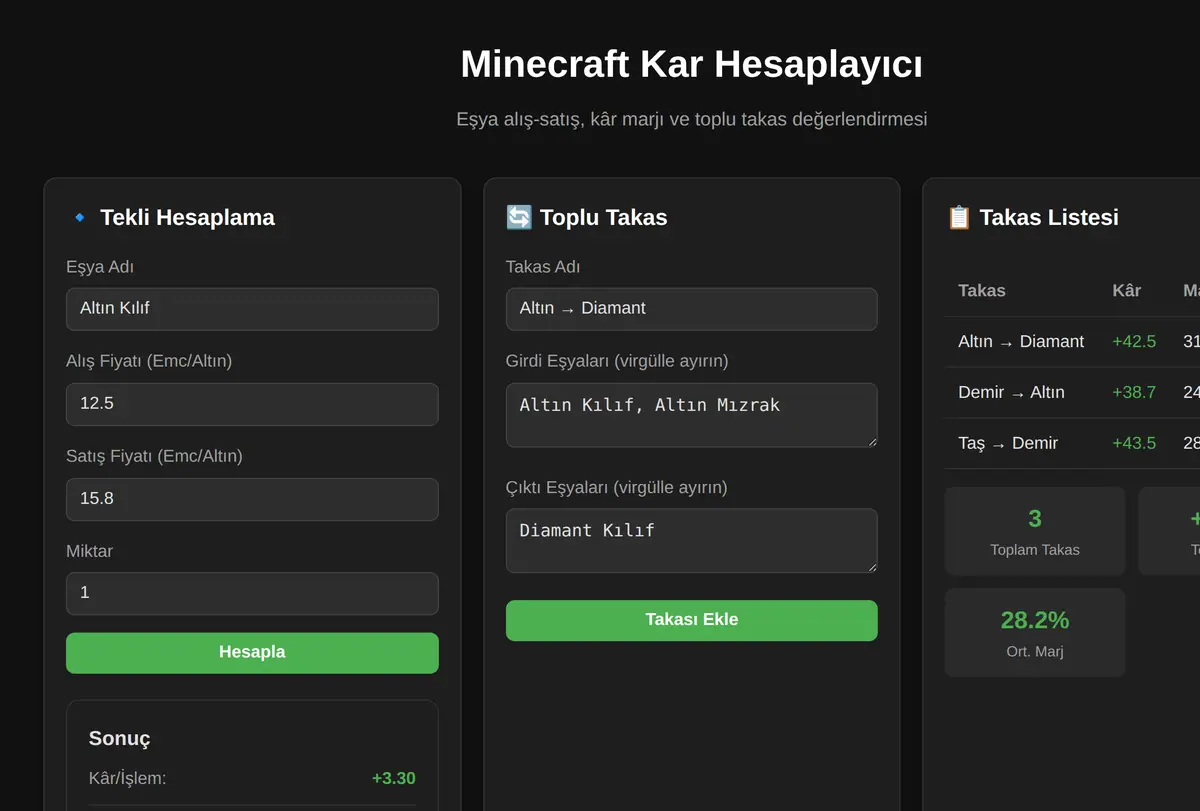Screen dimensions: 1200x811
Task: Click the +43.5 profit value
Action: coord(1134,444)
